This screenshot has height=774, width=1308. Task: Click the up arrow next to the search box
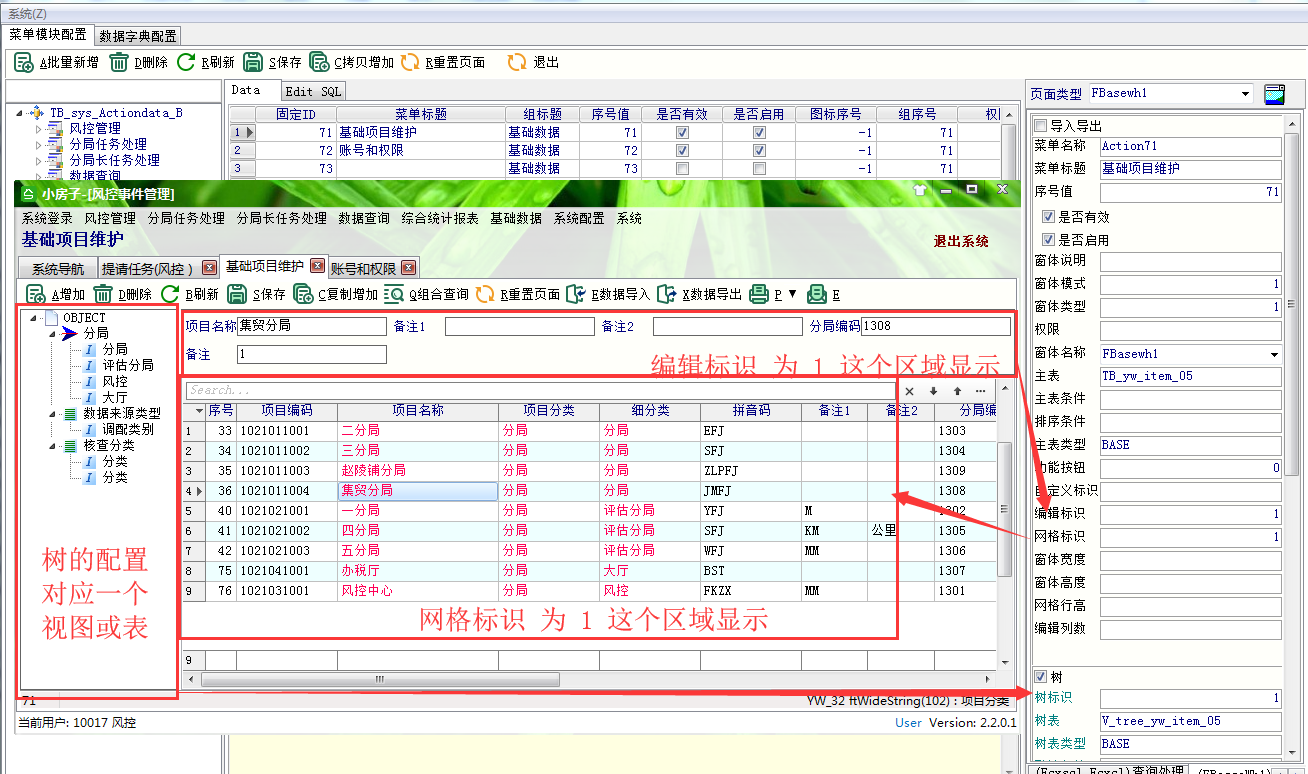point(957,391)
